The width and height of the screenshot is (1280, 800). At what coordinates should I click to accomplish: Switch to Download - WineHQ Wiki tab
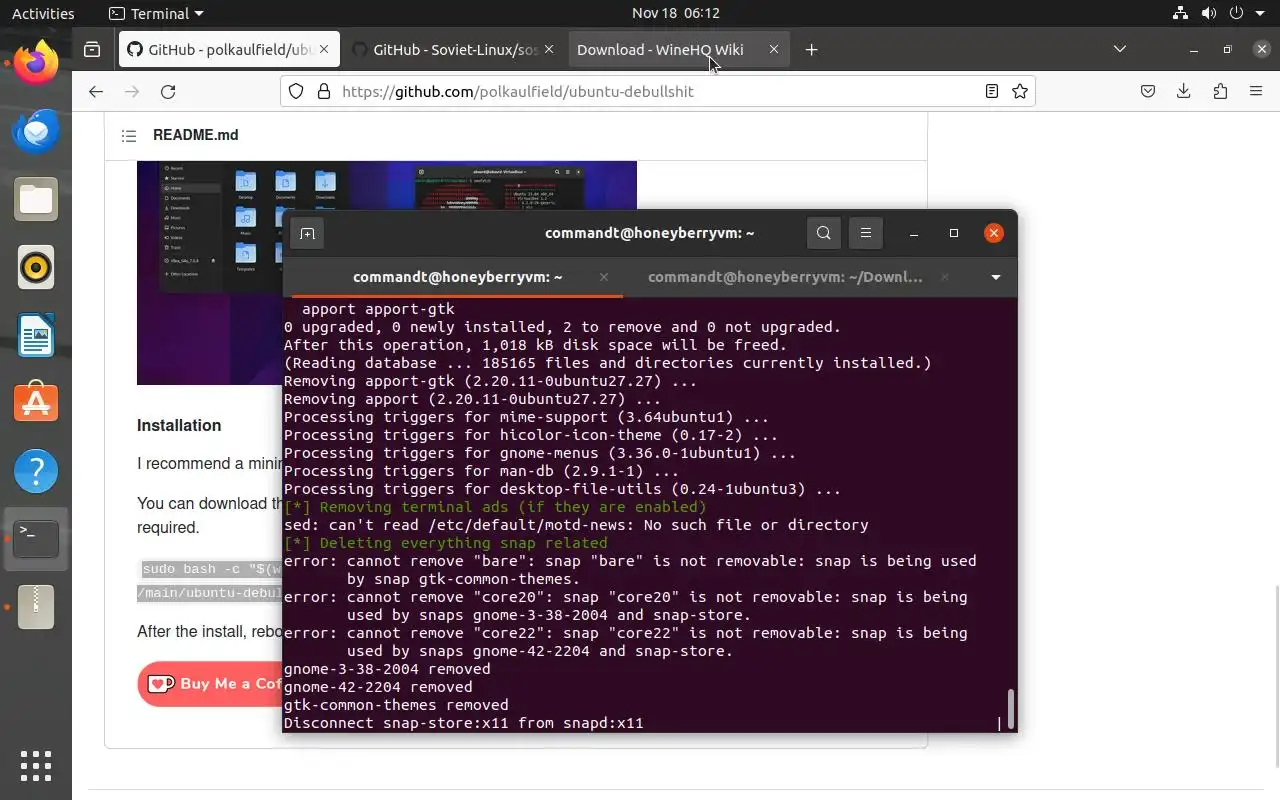click(679, 49)
